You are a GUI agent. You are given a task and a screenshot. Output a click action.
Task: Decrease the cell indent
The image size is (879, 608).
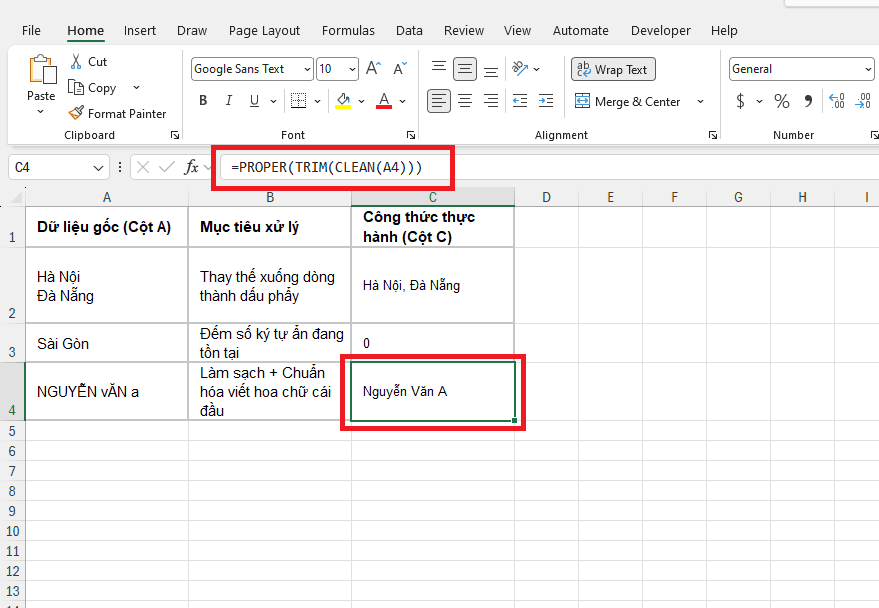pyautogui.click(x=520, y=101)
